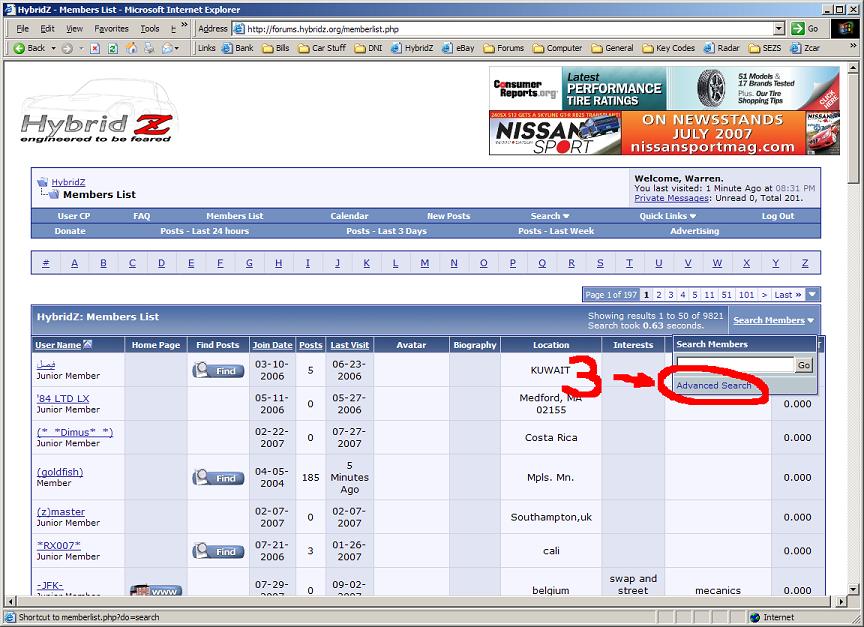Click Find posts icon for *RX007*
The image size is (864, 627).
[218, 551]
